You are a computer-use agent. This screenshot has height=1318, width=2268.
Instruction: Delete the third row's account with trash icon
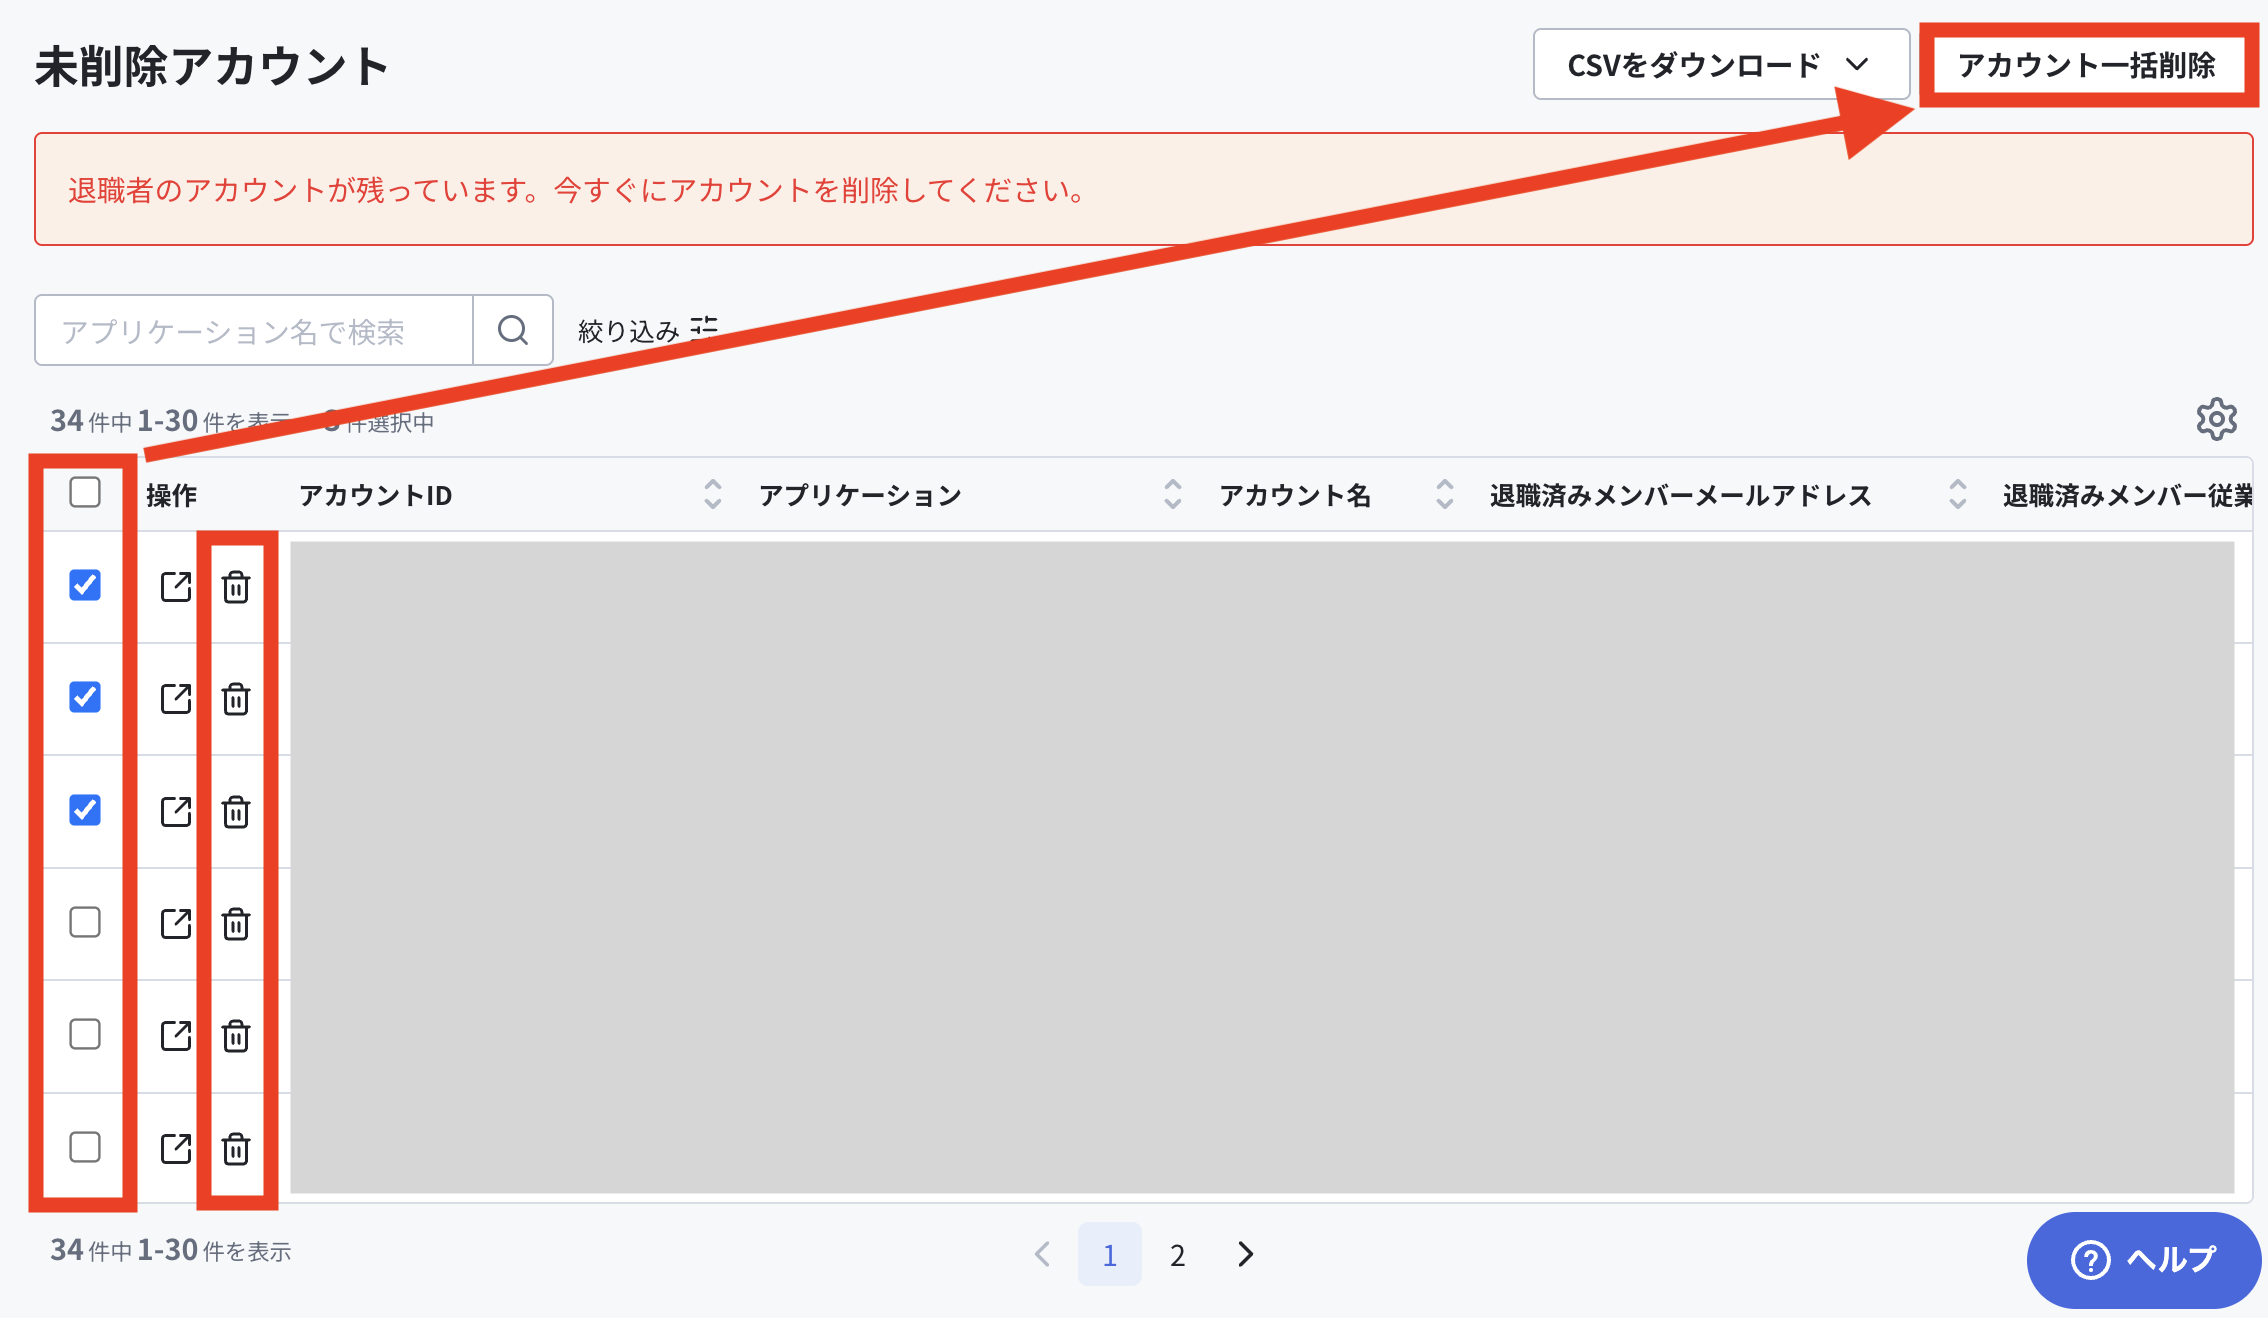coord(236,812)
